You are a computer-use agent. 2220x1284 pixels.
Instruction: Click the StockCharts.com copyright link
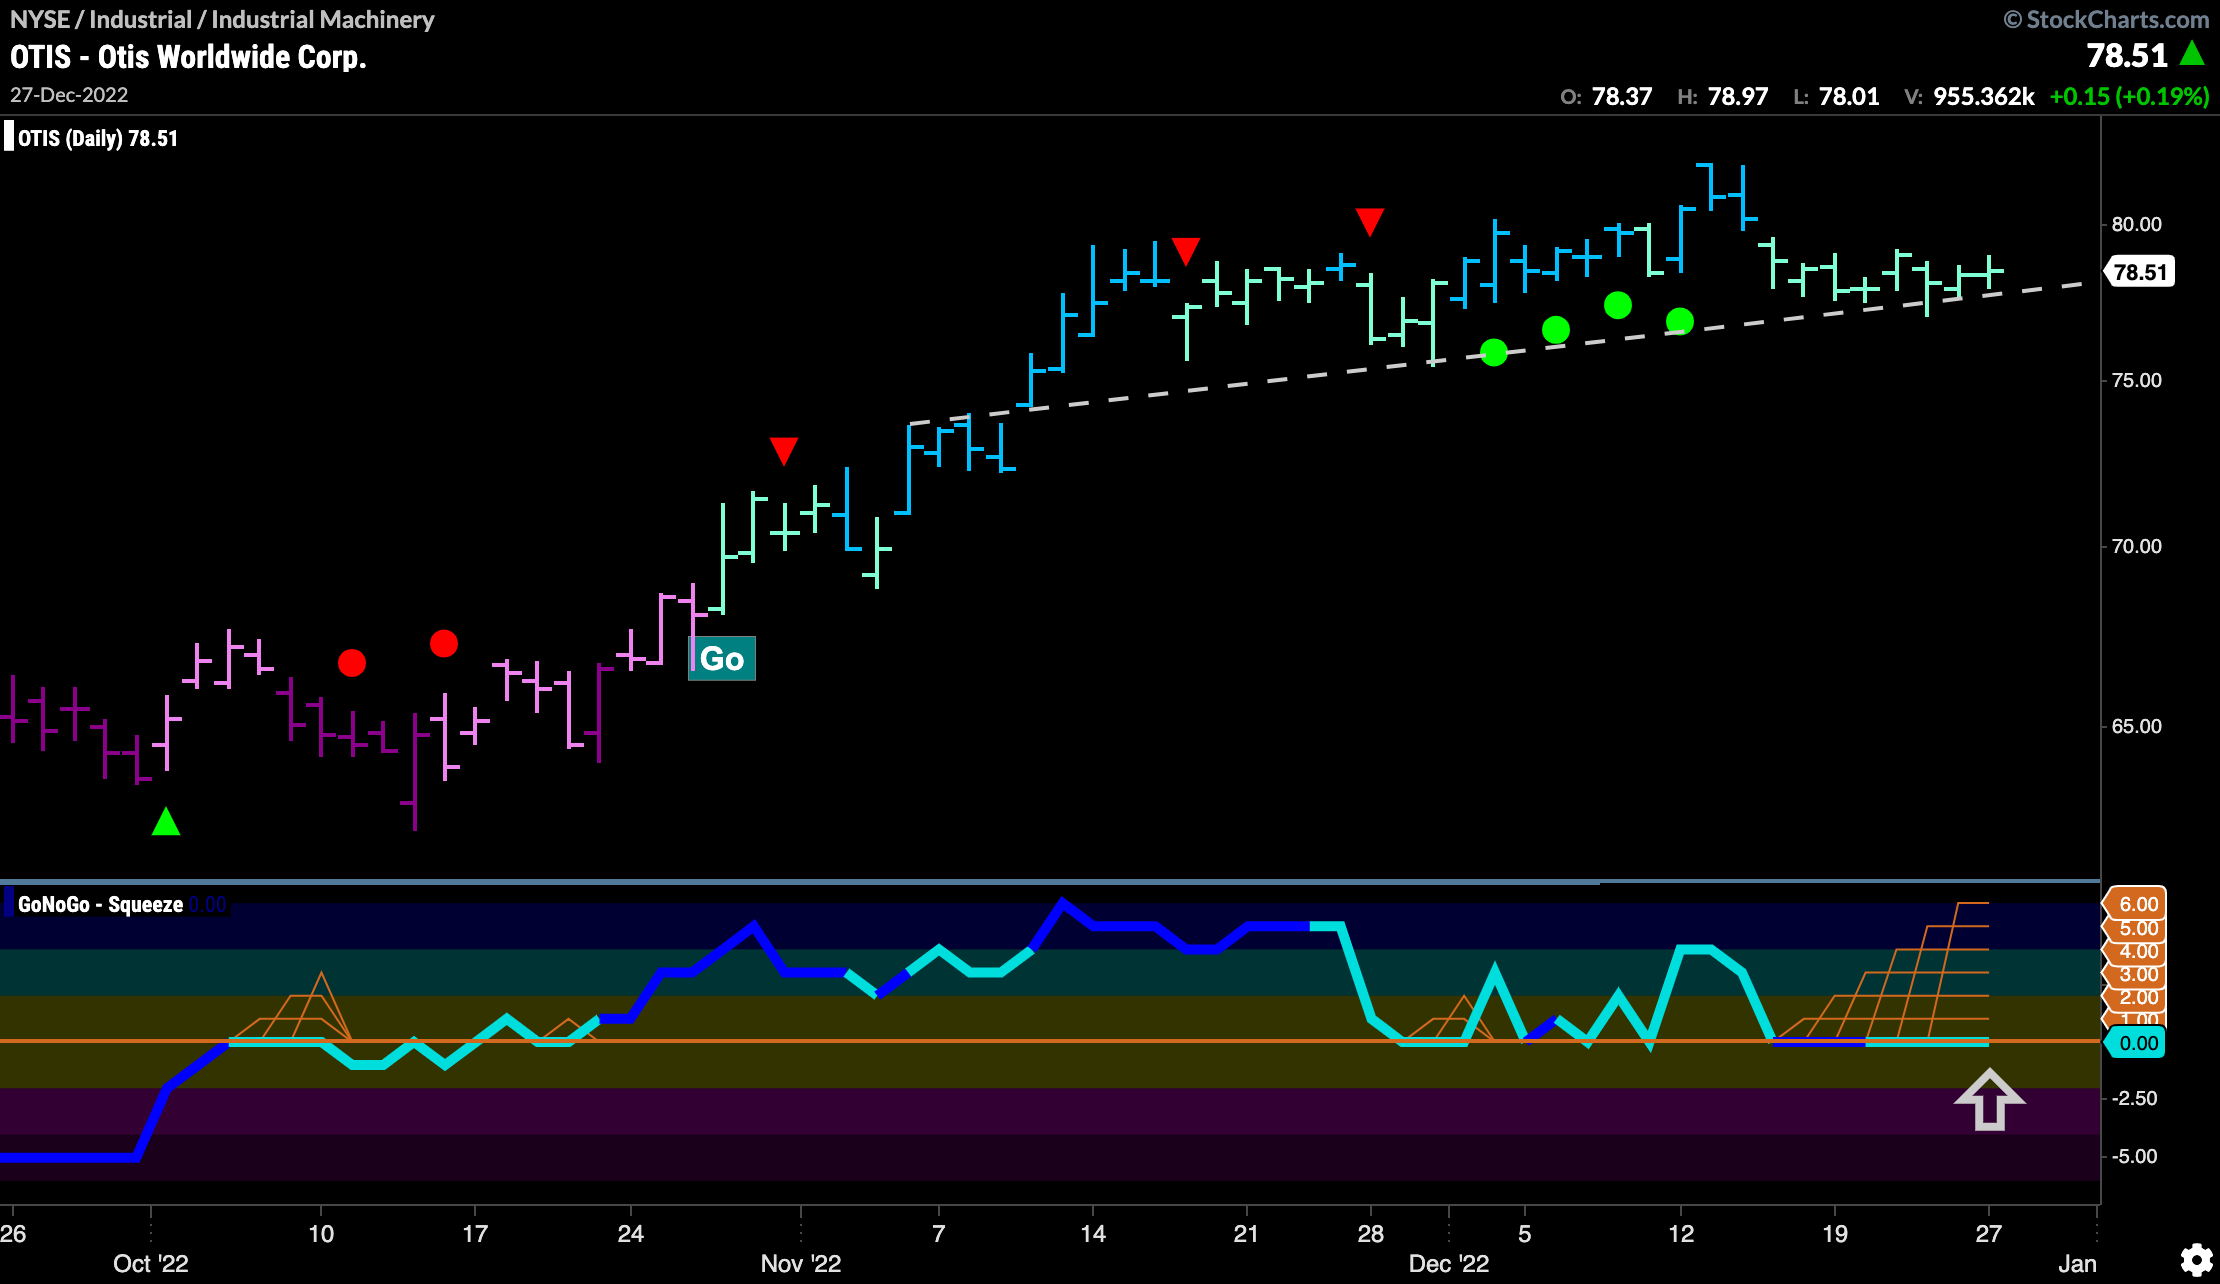coord(2106,20)
